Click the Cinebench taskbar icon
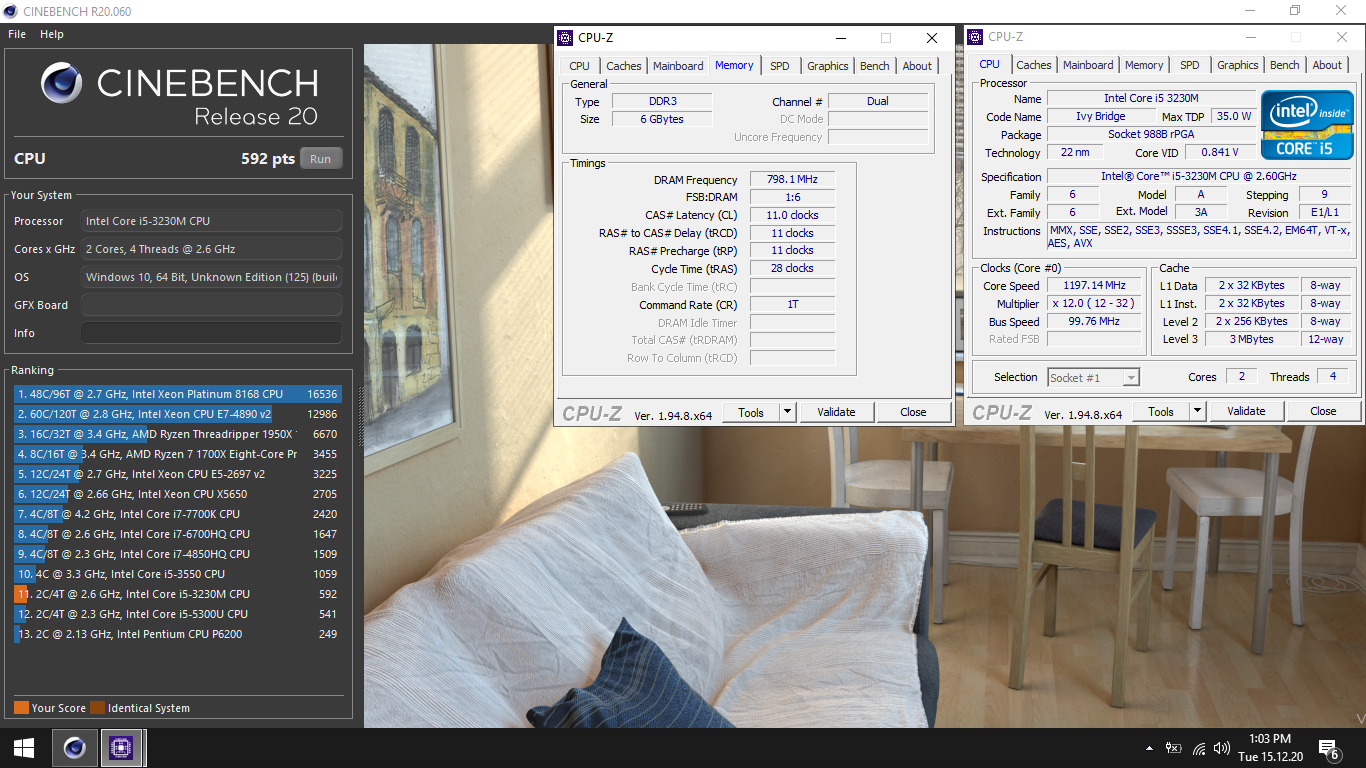 (x=74, y=747)
